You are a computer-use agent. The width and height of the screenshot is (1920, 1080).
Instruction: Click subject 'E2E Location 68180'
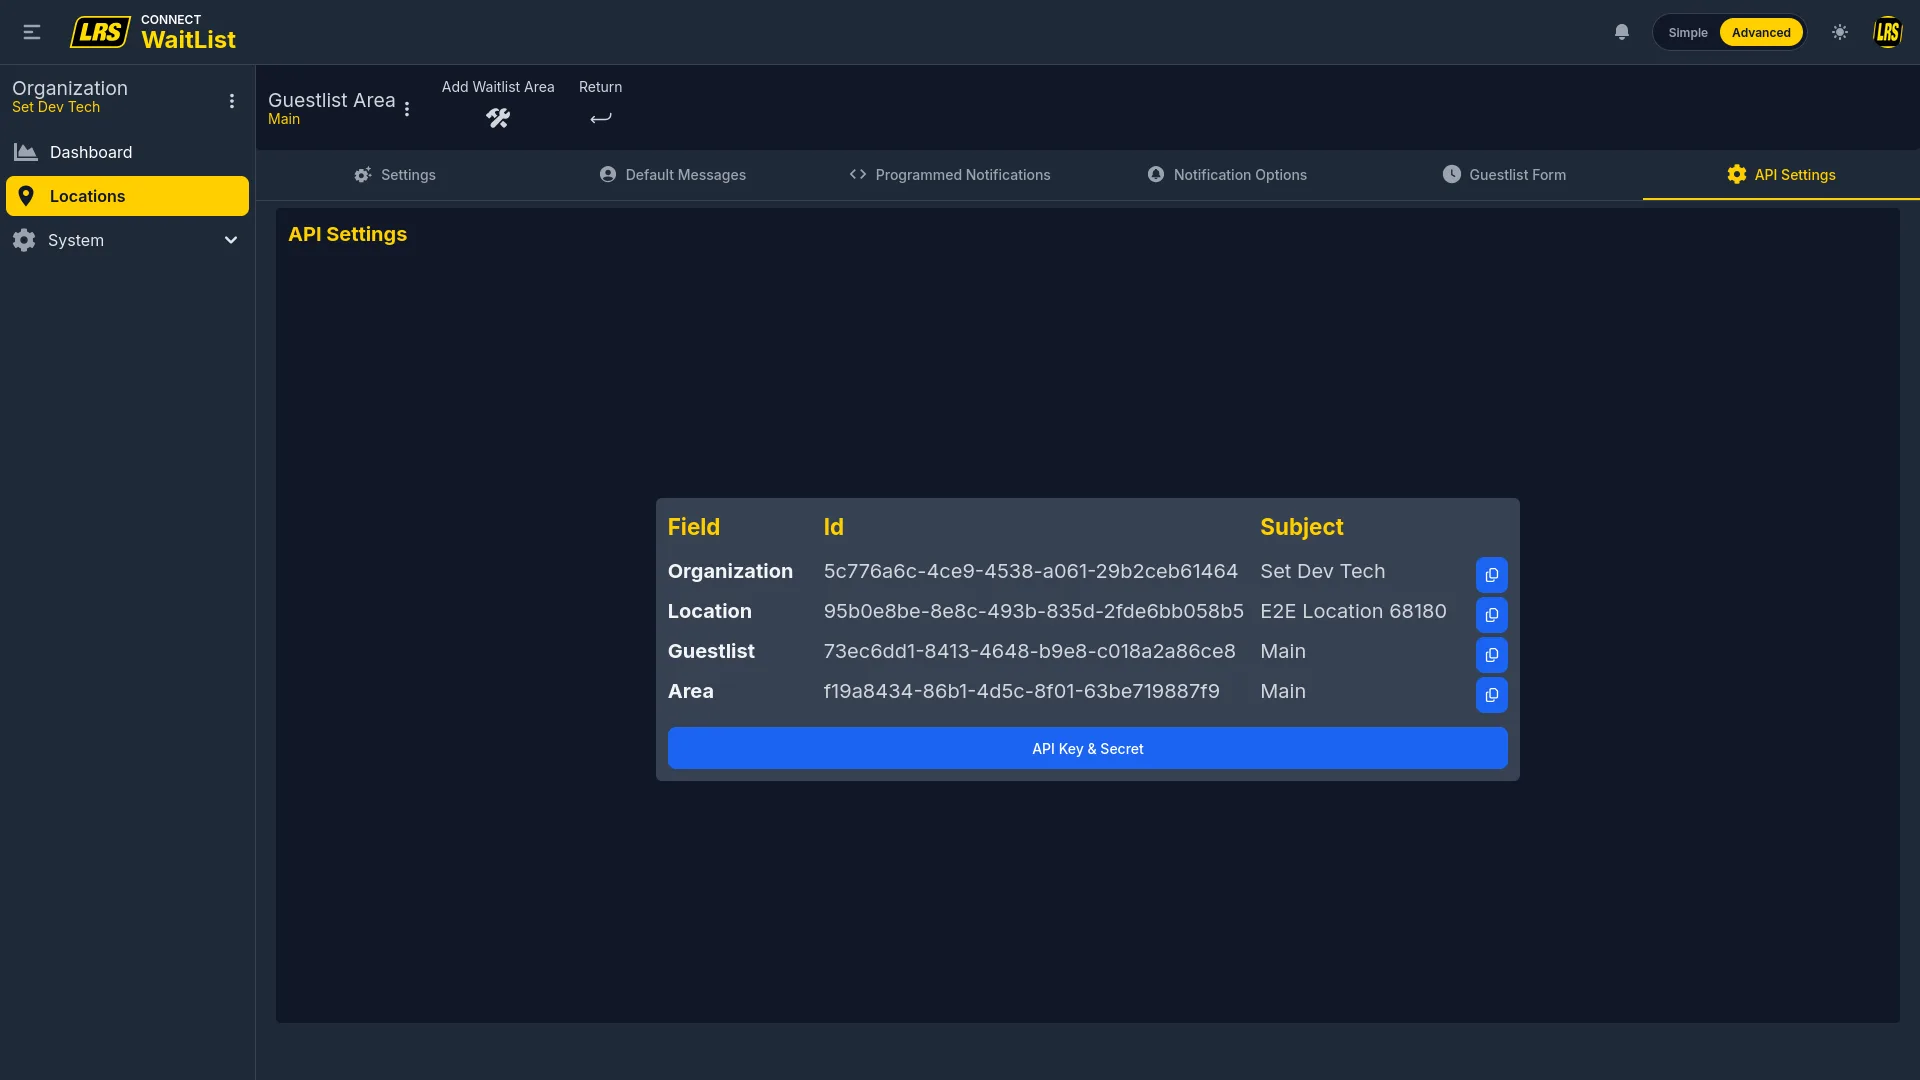click(1354, 611)
